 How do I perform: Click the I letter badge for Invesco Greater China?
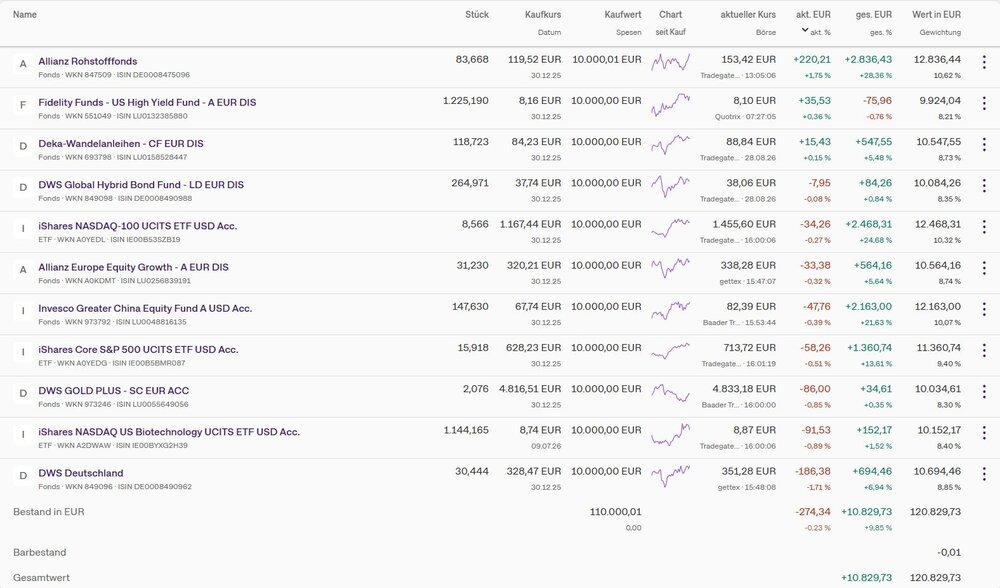pyautogui.click(x=23, y=311)
